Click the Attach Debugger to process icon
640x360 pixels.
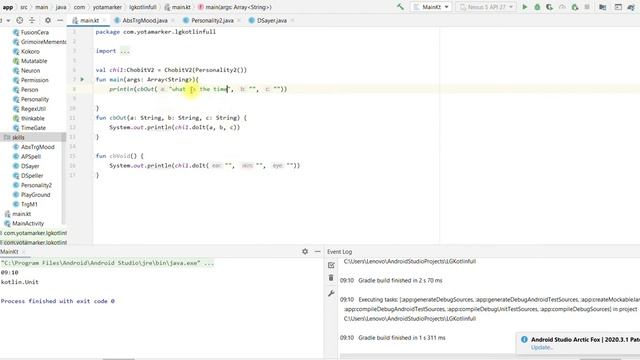[575, 7]
